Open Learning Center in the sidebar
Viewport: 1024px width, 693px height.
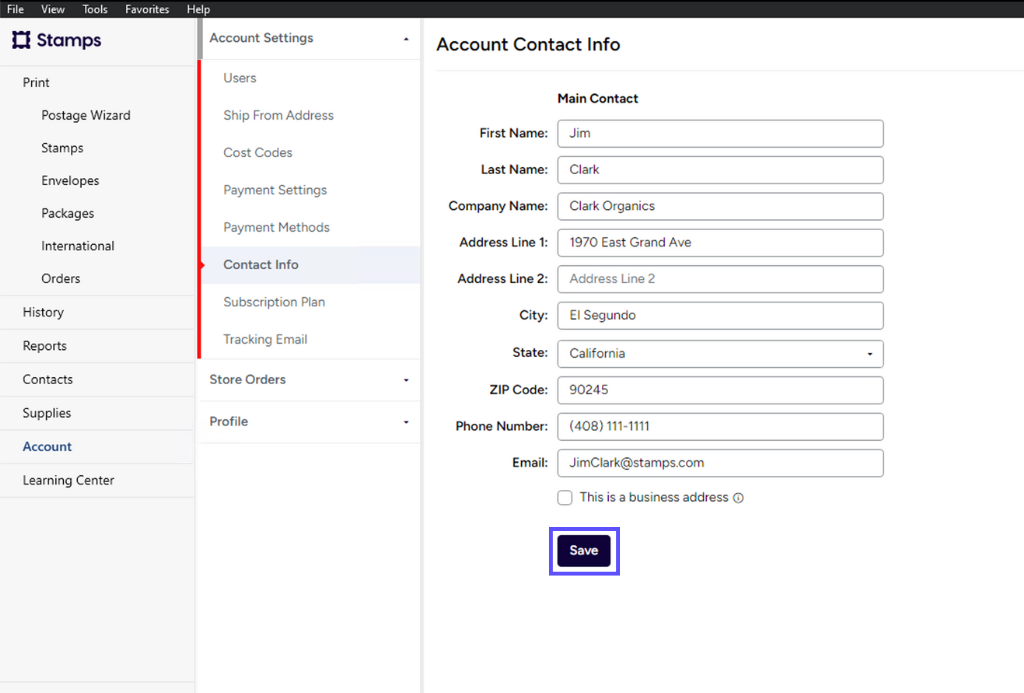[x=97, y=480]
